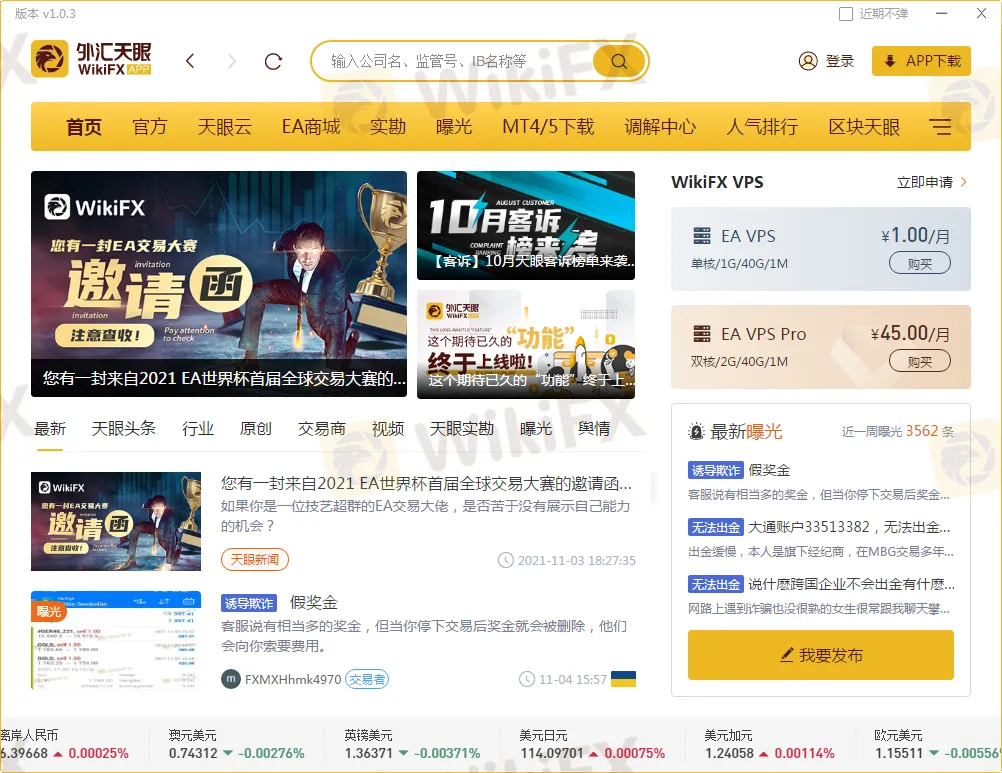Image resolution: width=1002 pixels, height=773 pixels.
Task: Go back with the left arrow
Action: (190, 62)
